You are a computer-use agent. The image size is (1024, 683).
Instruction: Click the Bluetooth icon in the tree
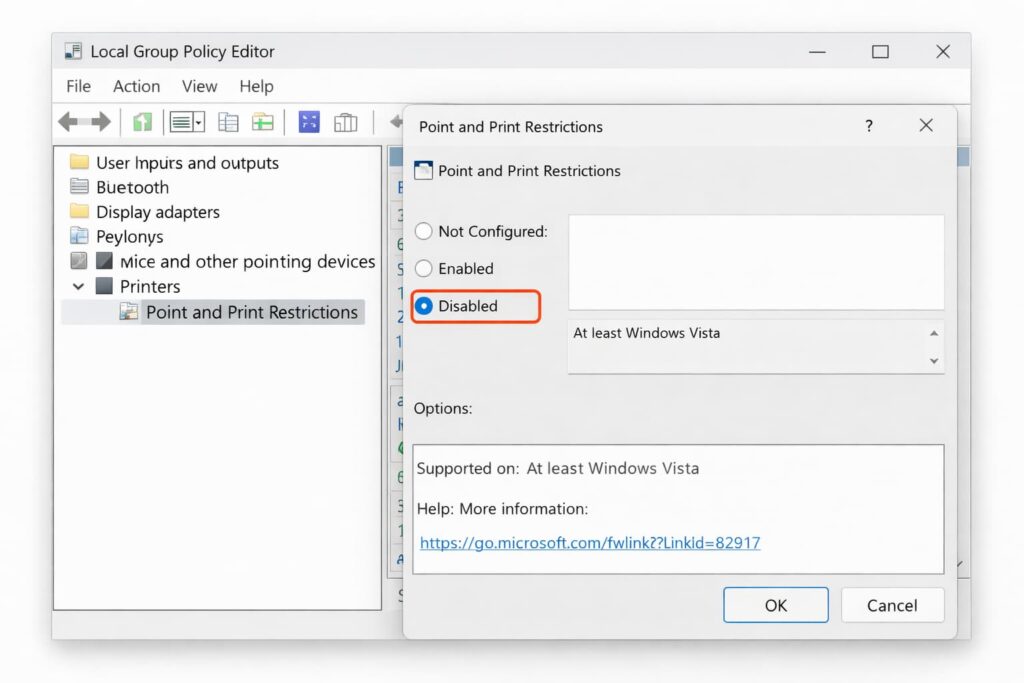pos(80,187)
